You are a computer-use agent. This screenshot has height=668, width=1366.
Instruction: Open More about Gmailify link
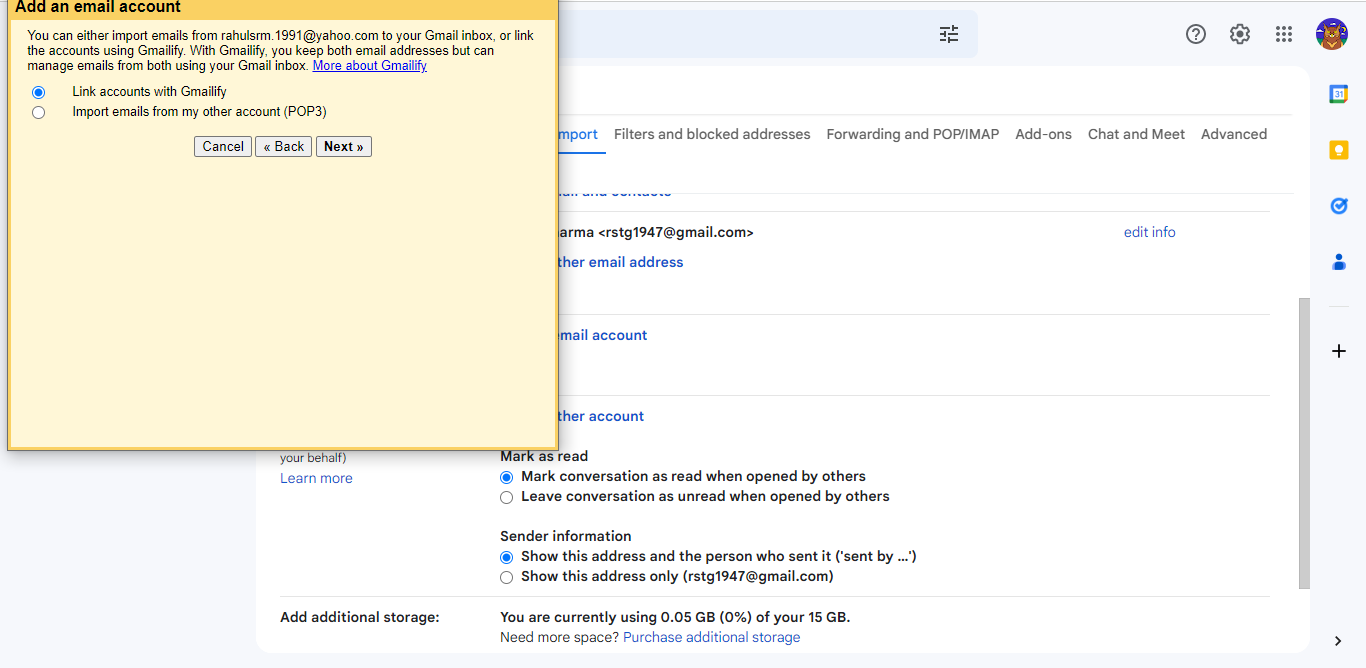370,66
